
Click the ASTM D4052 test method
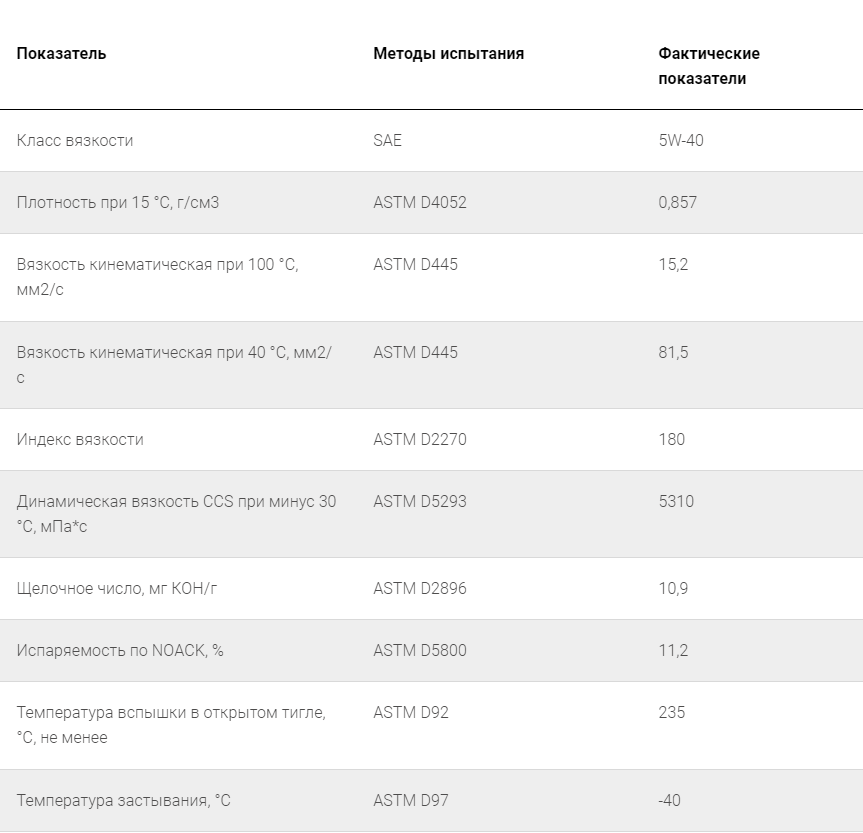pyautogui.click(x=419, y=203)
